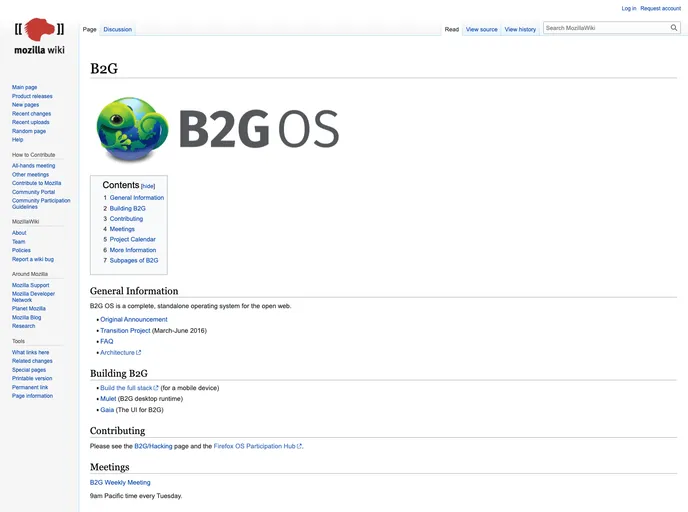Open Planet Mozilla link
This screenshot has width=688, height=512.
pyautogui.click(x=29, y=308)
